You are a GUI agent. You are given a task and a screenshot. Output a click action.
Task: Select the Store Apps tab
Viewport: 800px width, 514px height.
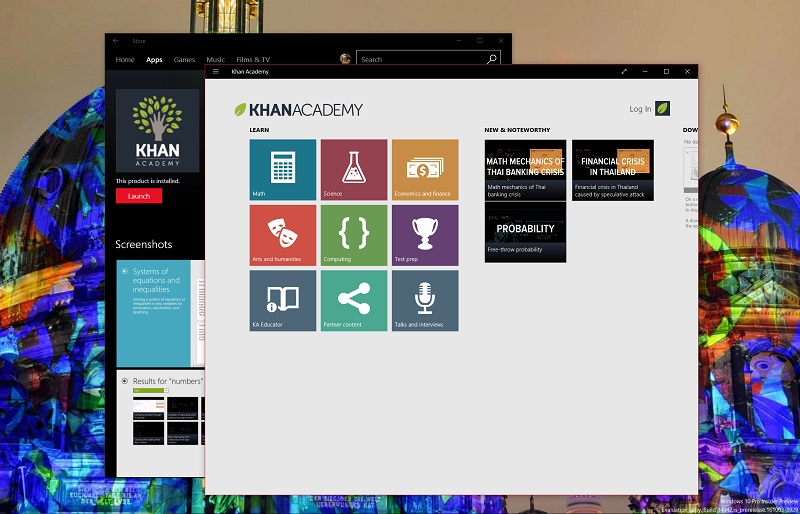click(x=154, y=59)
